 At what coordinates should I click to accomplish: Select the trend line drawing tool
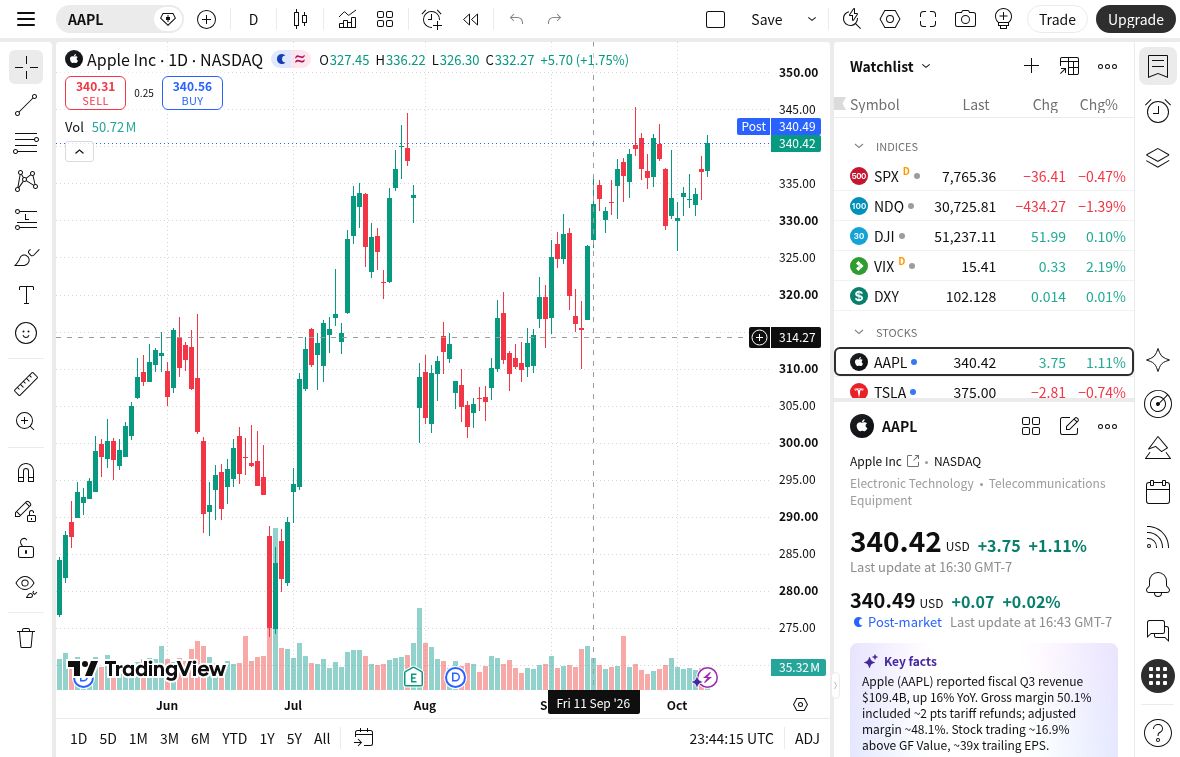click(26, 105)
